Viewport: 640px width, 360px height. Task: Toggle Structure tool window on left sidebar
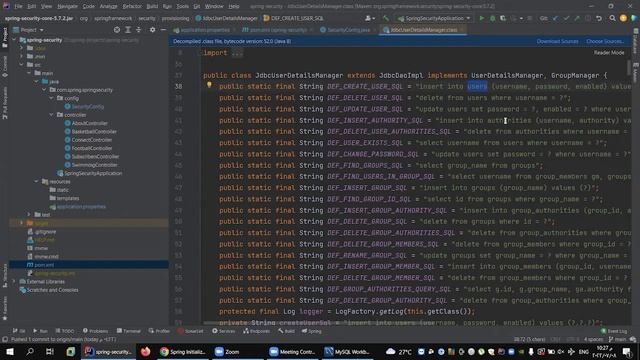(x=5, y=276)
